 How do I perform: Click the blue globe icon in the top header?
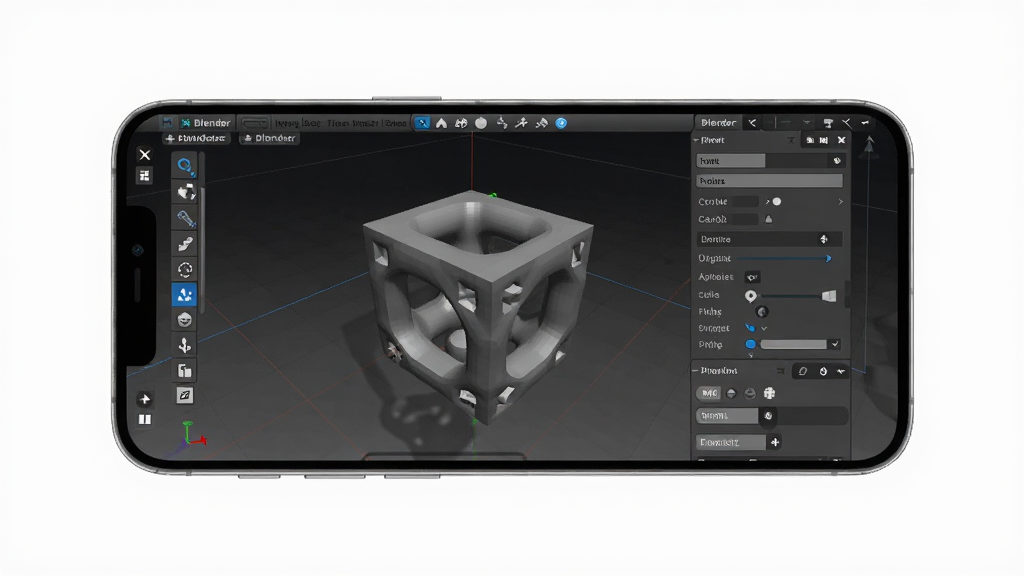561,123
